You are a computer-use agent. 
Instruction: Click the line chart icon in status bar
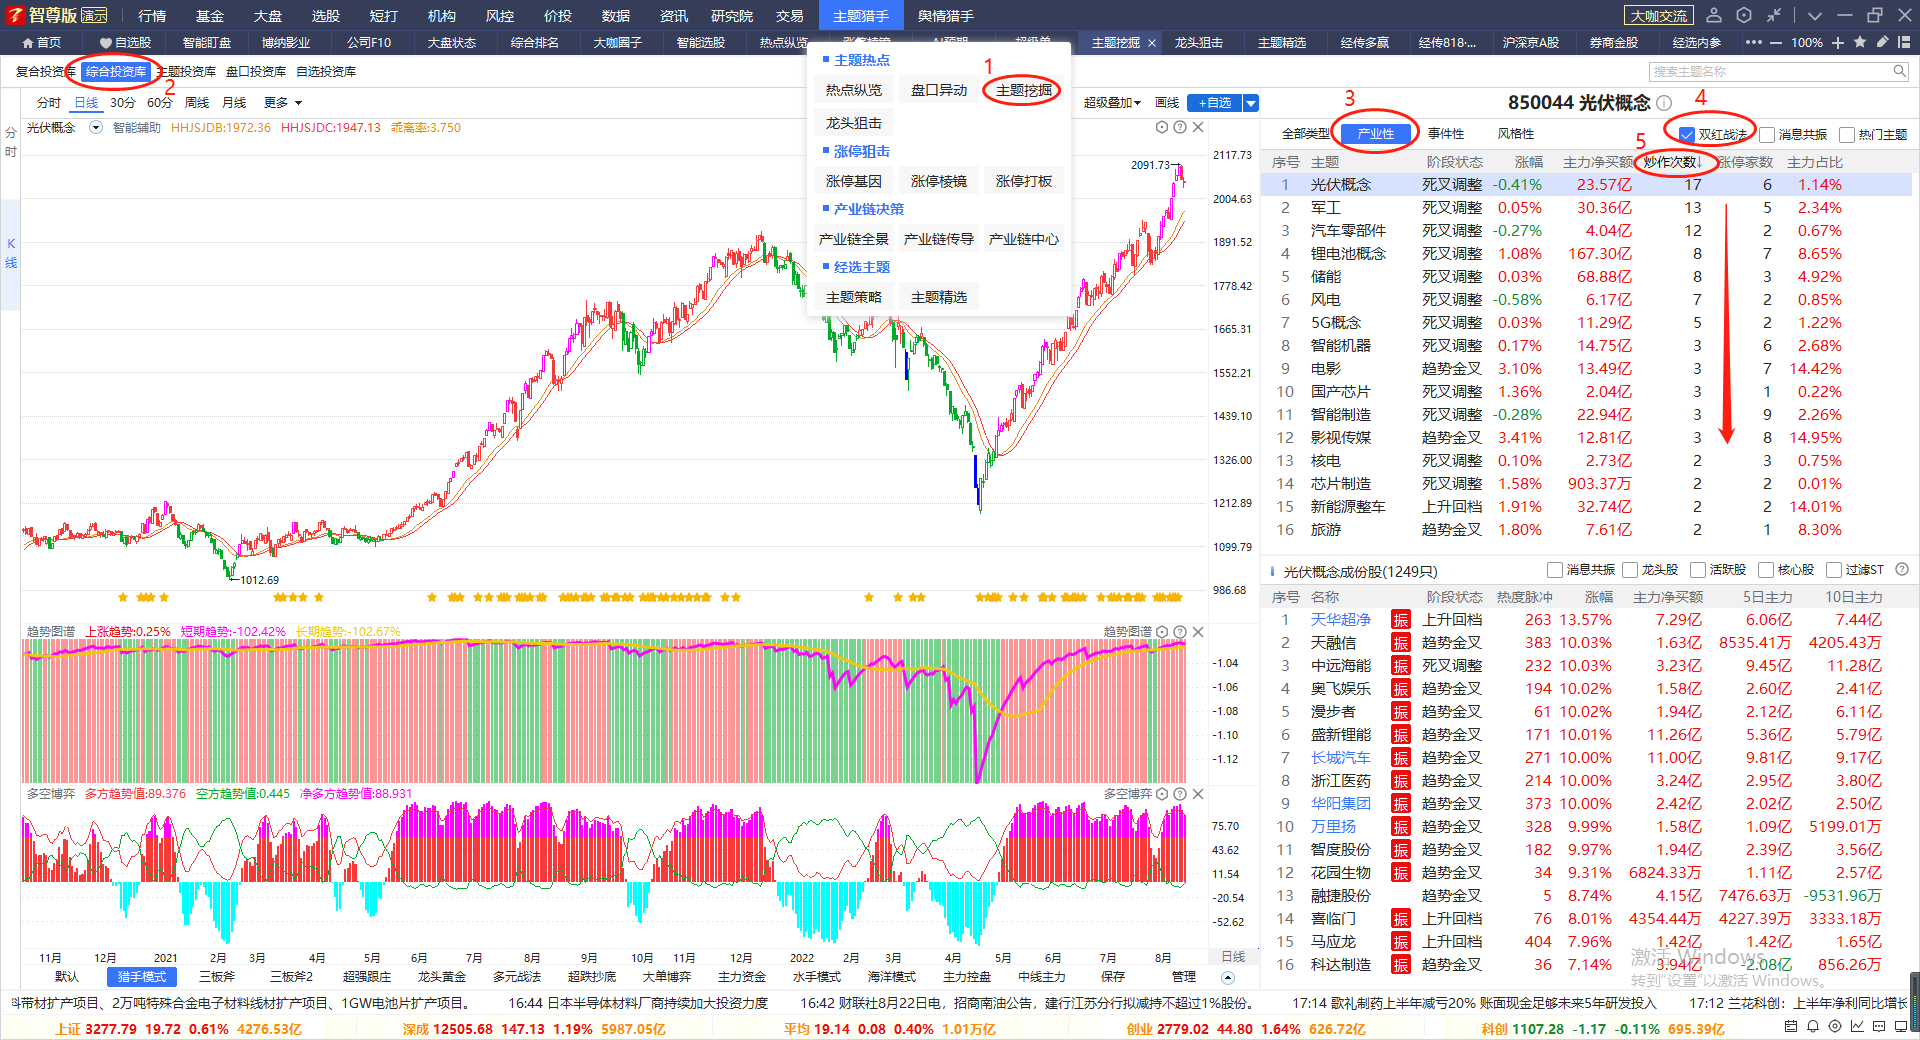pos(1857,1026)
